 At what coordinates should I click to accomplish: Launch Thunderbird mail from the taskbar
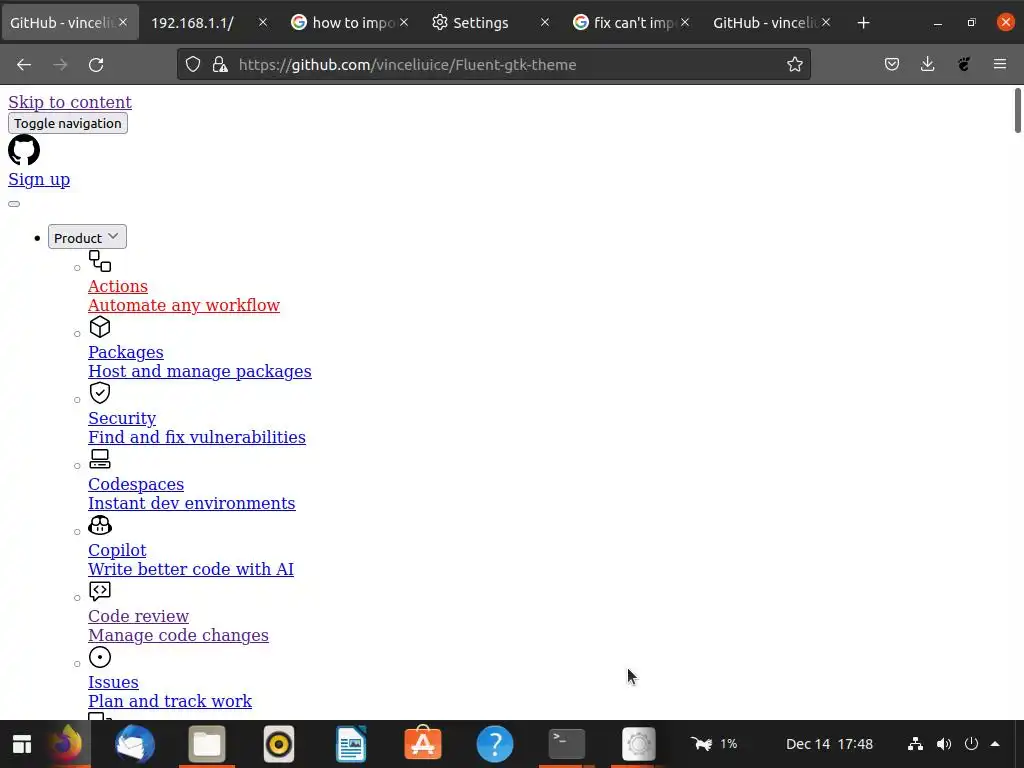pyautogui.click(x=135, y=744)
